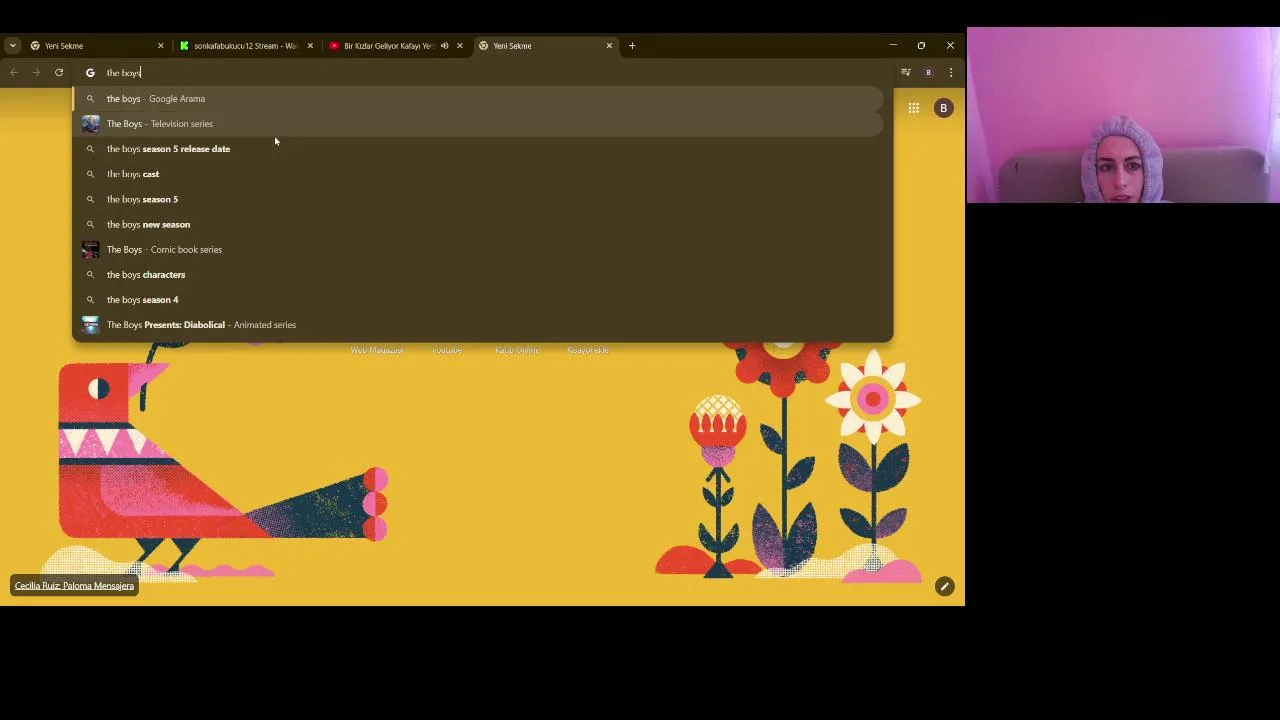The width and height of the screenshot is (1280, 720).
Task: Close the sonkafabukucu12 Stream tab
Action: [x=310, y=45]
